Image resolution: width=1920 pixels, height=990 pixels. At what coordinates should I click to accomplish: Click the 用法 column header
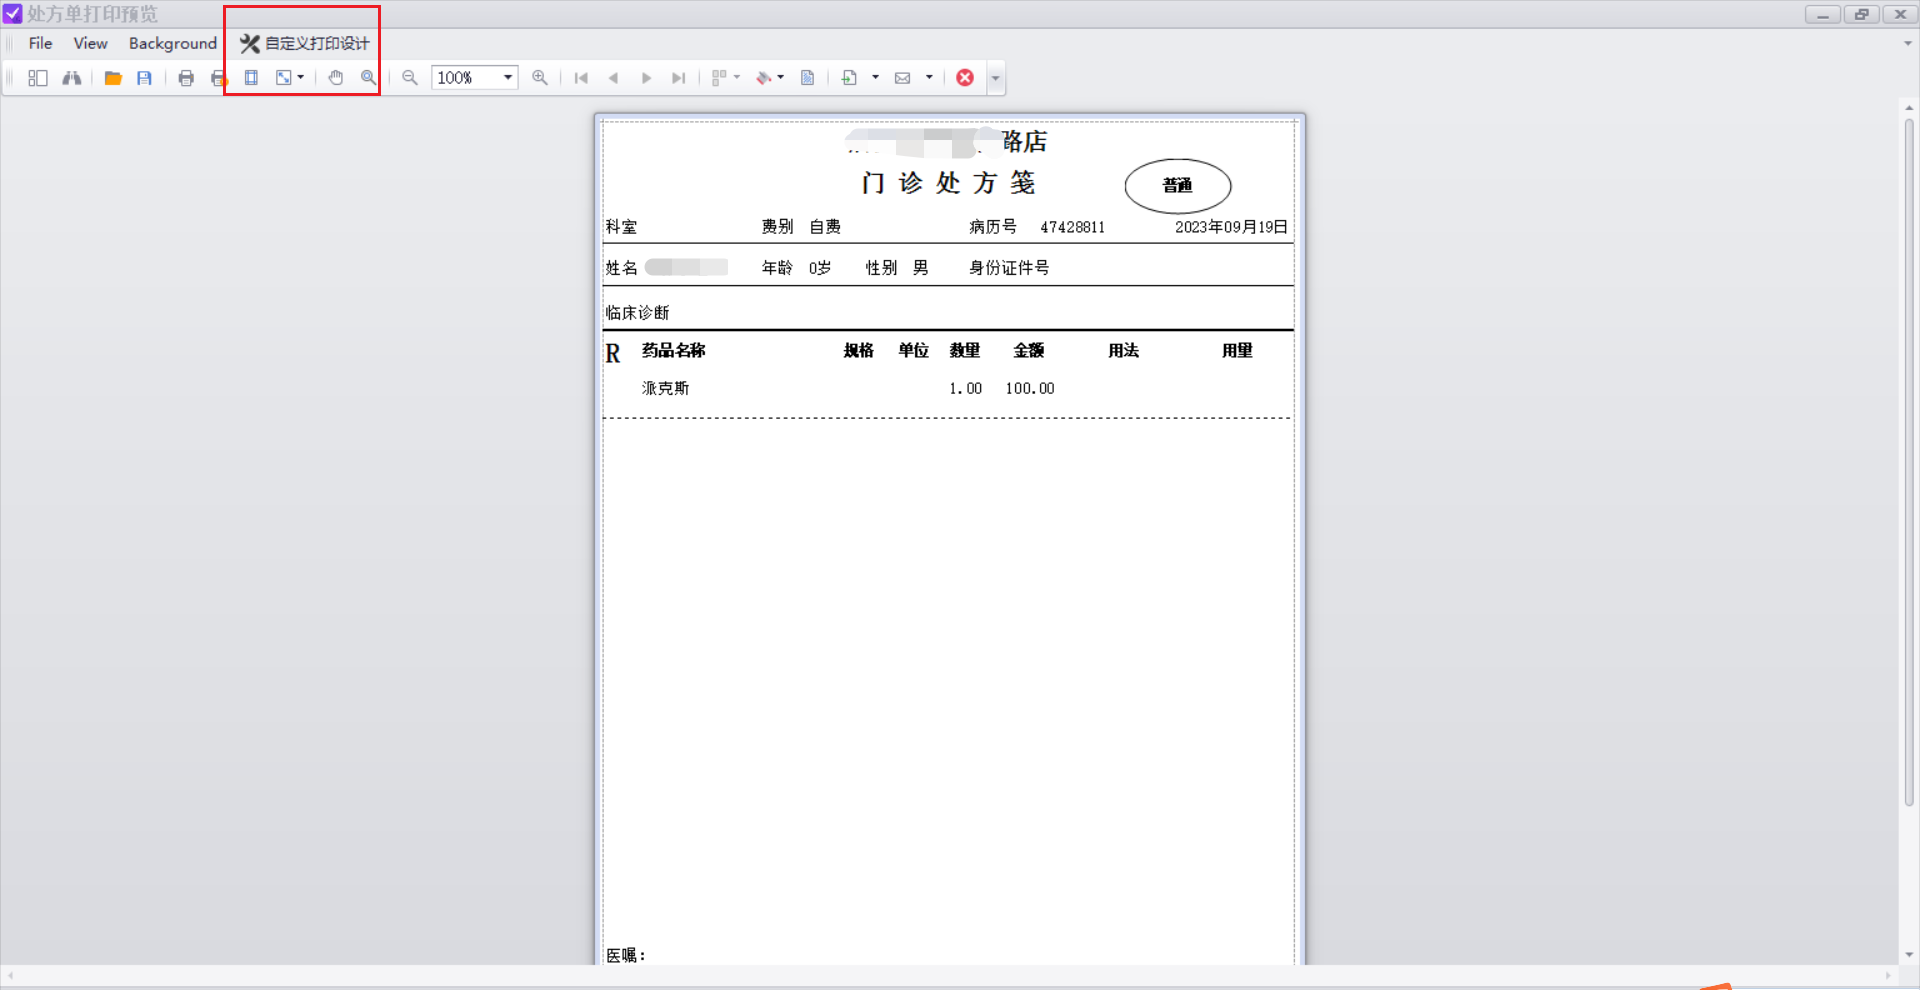pyautogui.click(x=1123, y=350)
